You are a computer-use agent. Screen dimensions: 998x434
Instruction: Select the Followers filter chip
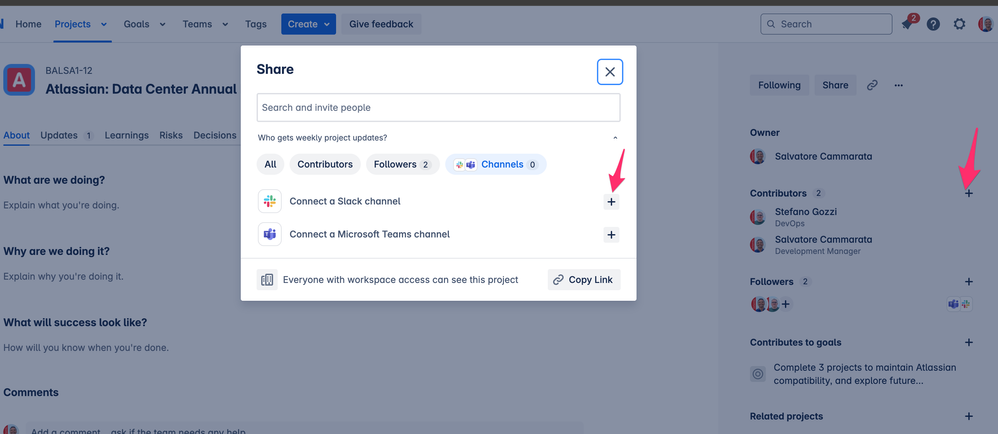pyautogui.click(x=402, y=164)
